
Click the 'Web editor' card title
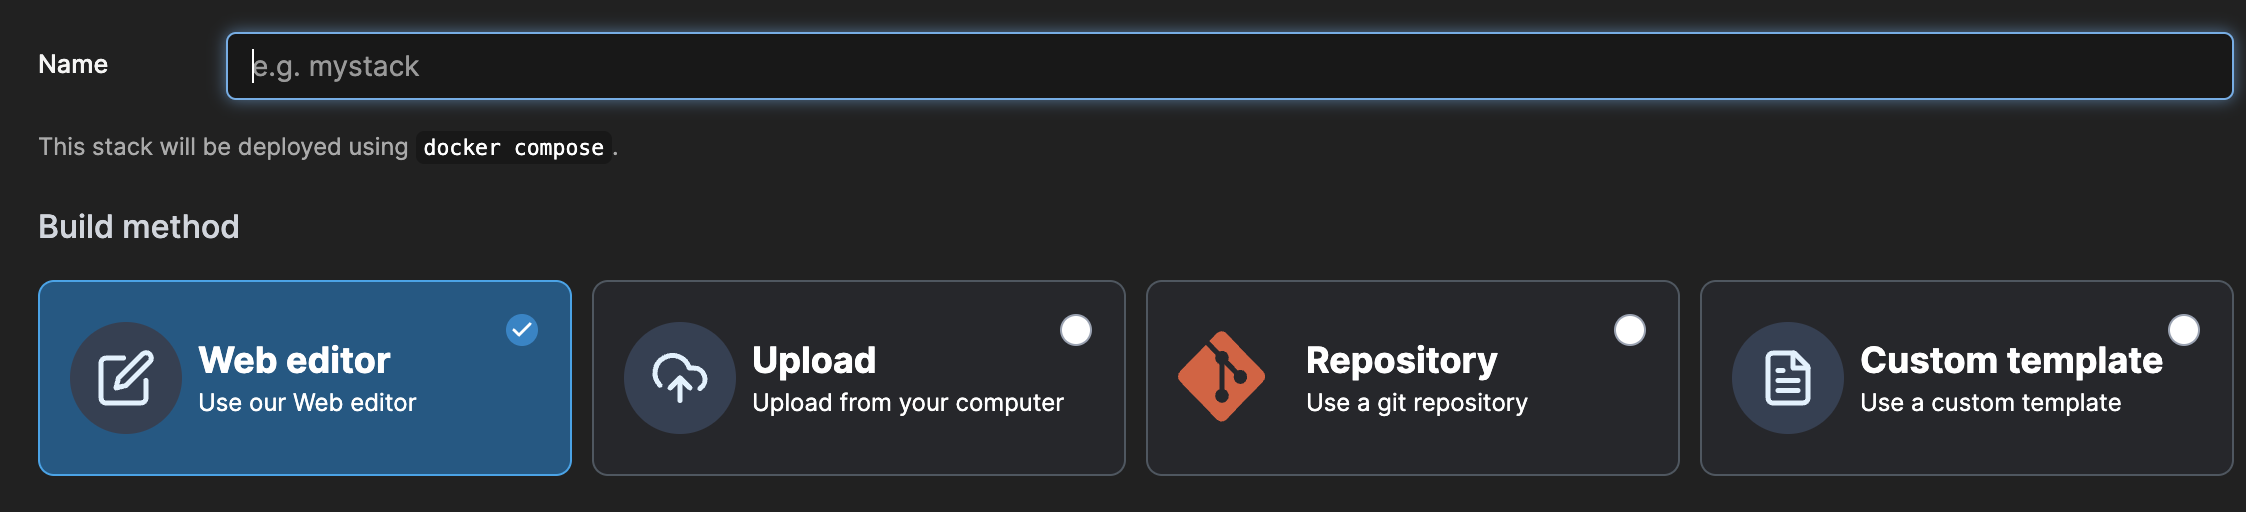pos(294,360)
